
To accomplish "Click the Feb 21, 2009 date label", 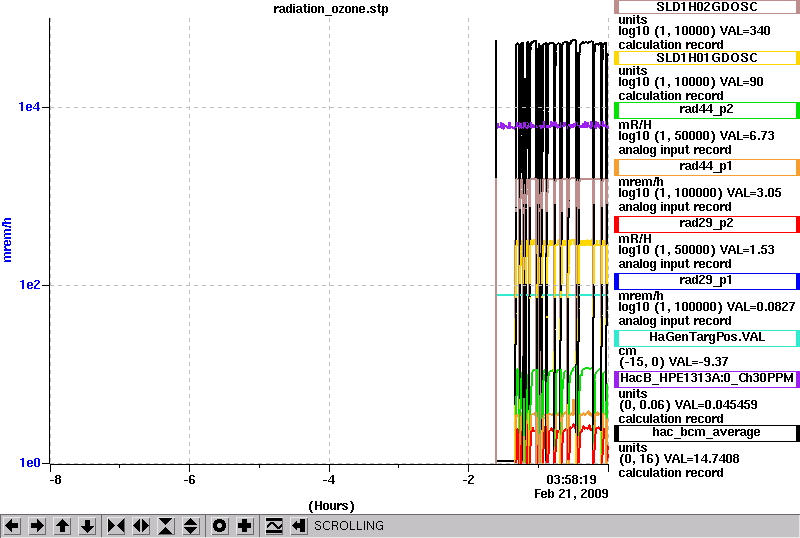I will tap(571, 494).
